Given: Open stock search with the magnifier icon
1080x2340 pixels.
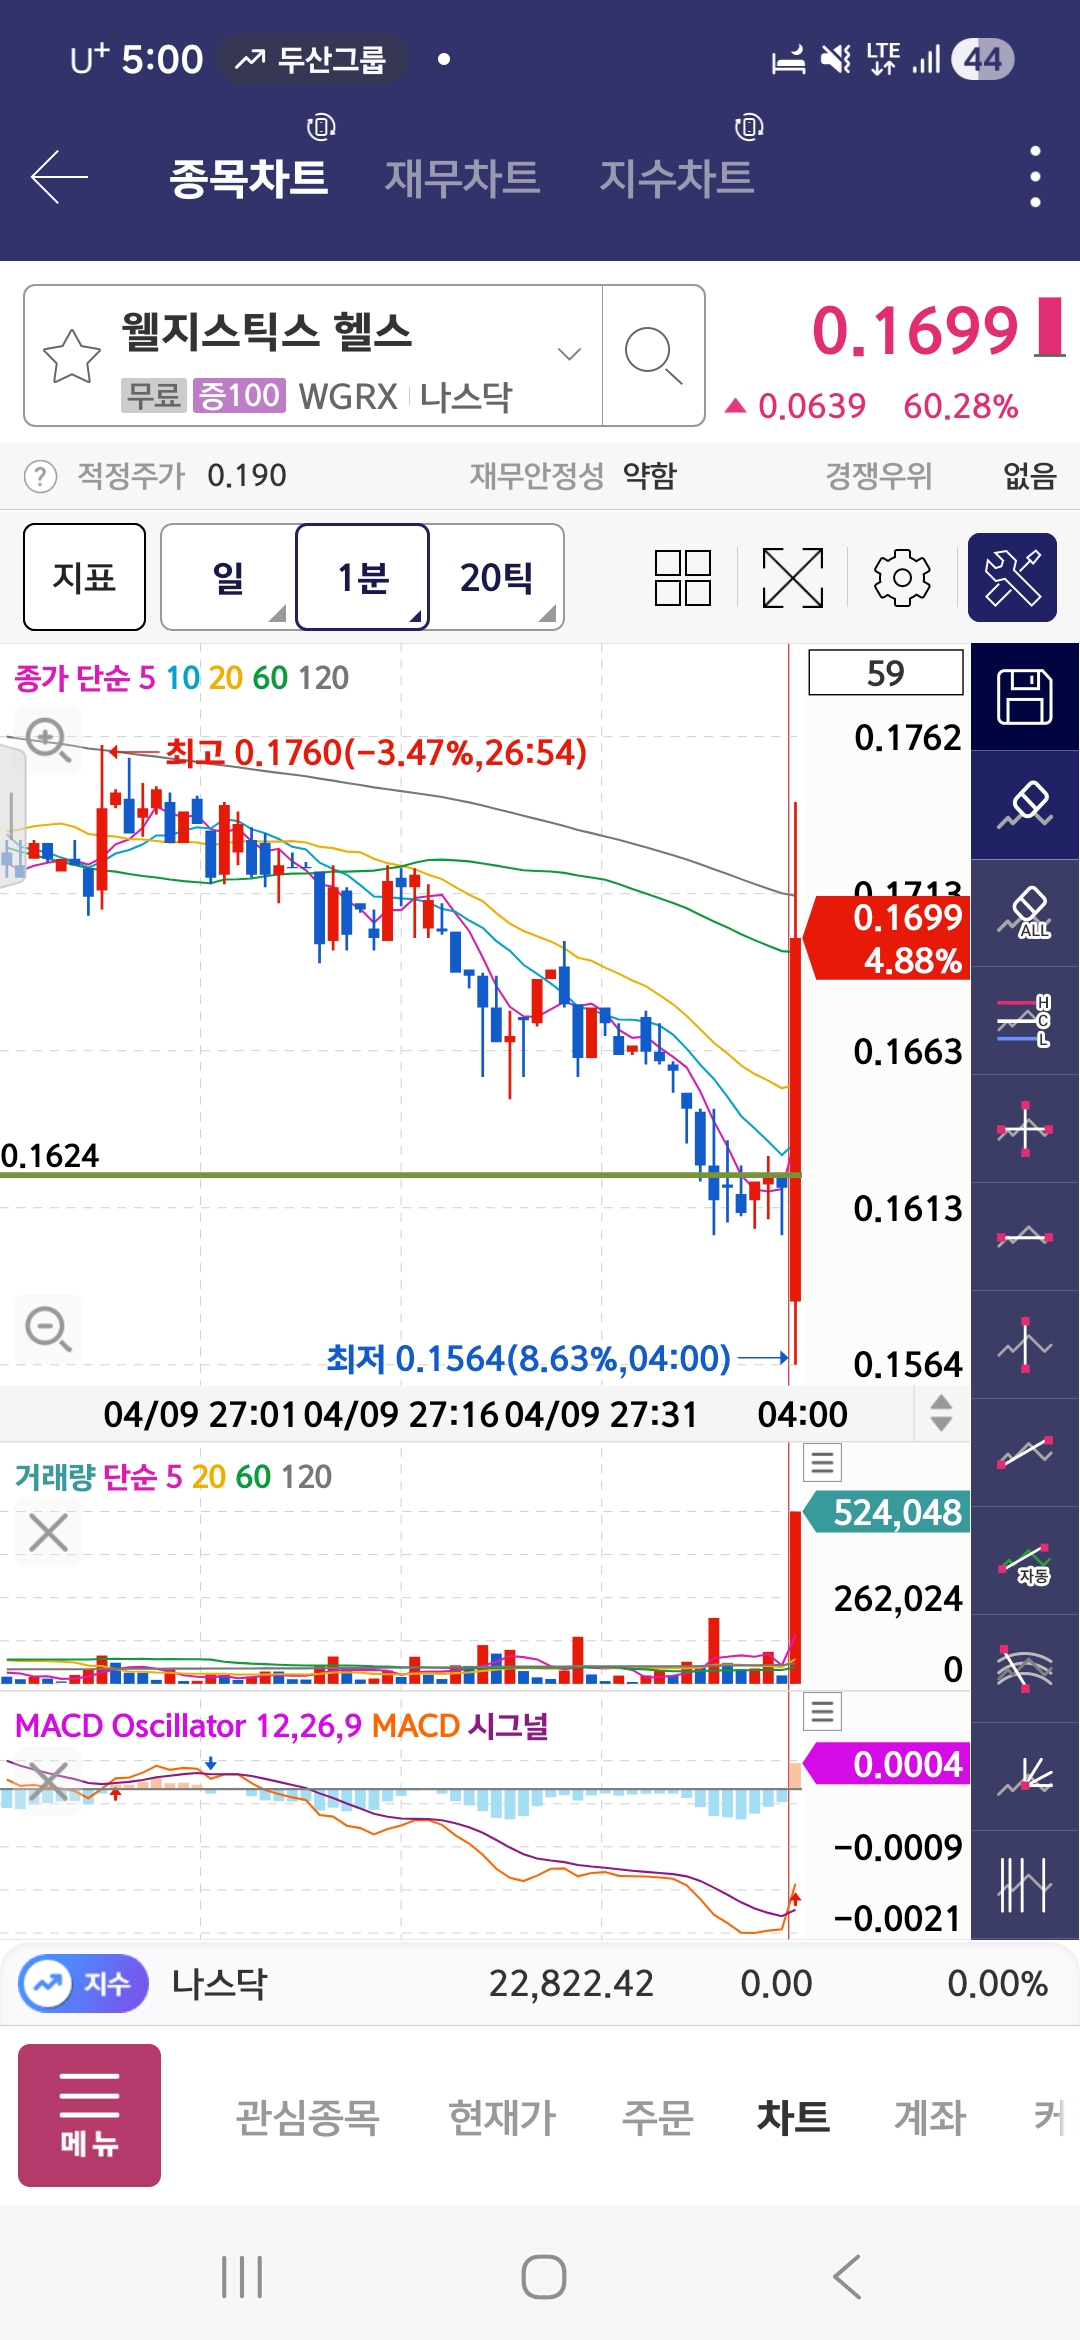Looking at the screenshot, I should pyautogui.click(x=653, y=356).
